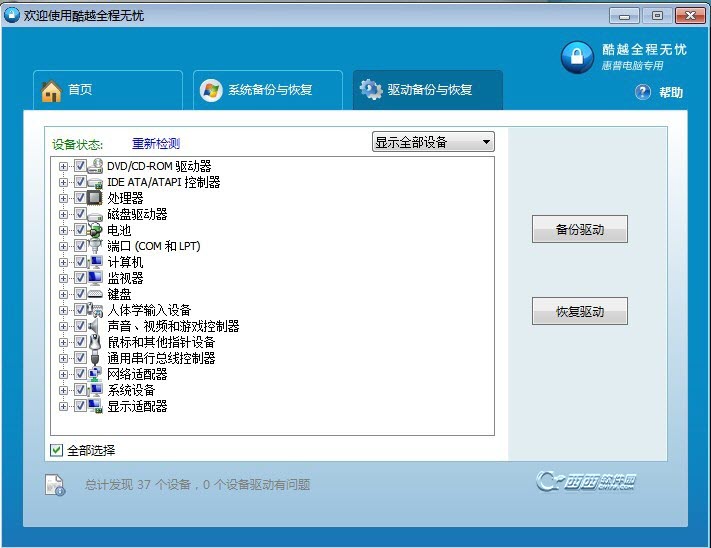This screenshot has height=548, width=711.
Task: Click the 处理器 processor chip icon
Action: [x=94, y=198]
